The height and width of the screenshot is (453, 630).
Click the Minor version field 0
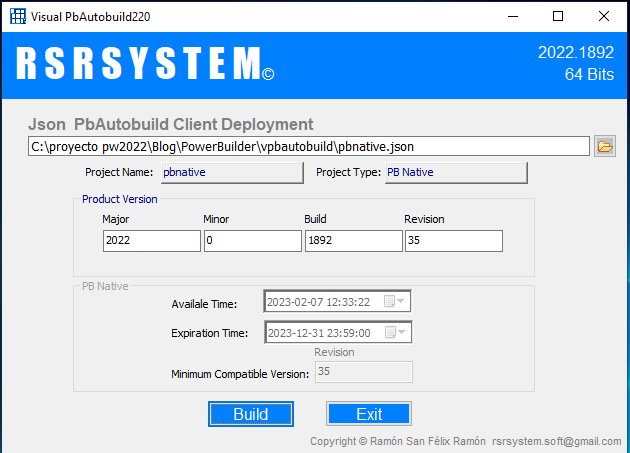coord(253,241)
